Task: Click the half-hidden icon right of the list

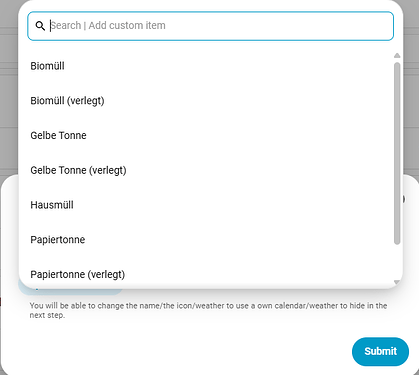Action: tap(404, 199)
